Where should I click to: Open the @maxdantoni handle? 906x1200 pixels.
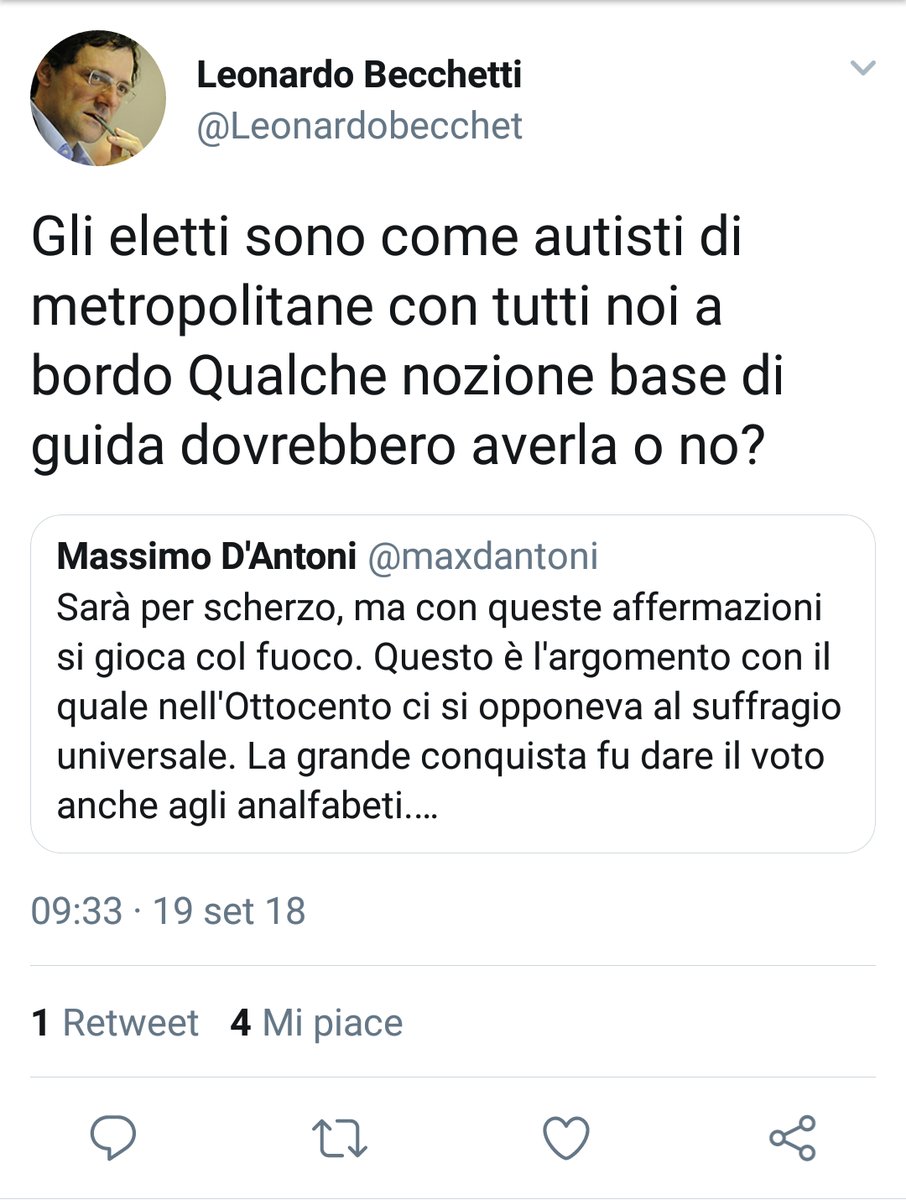pyautogui.click(x=484, y=556)
